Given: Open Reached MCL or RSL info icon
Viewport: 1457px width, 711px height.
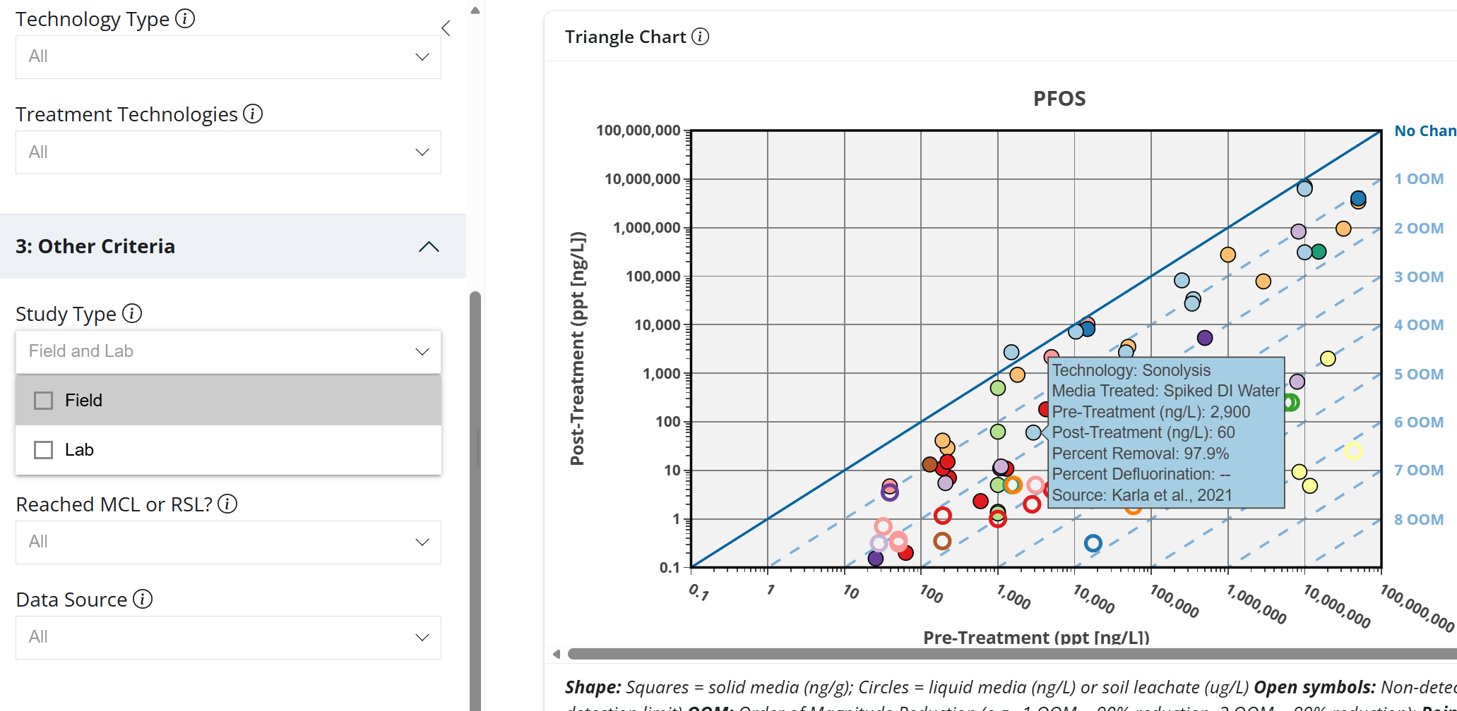Looking at the screenshot, I should pyautogui.click(x=227, y=504).
